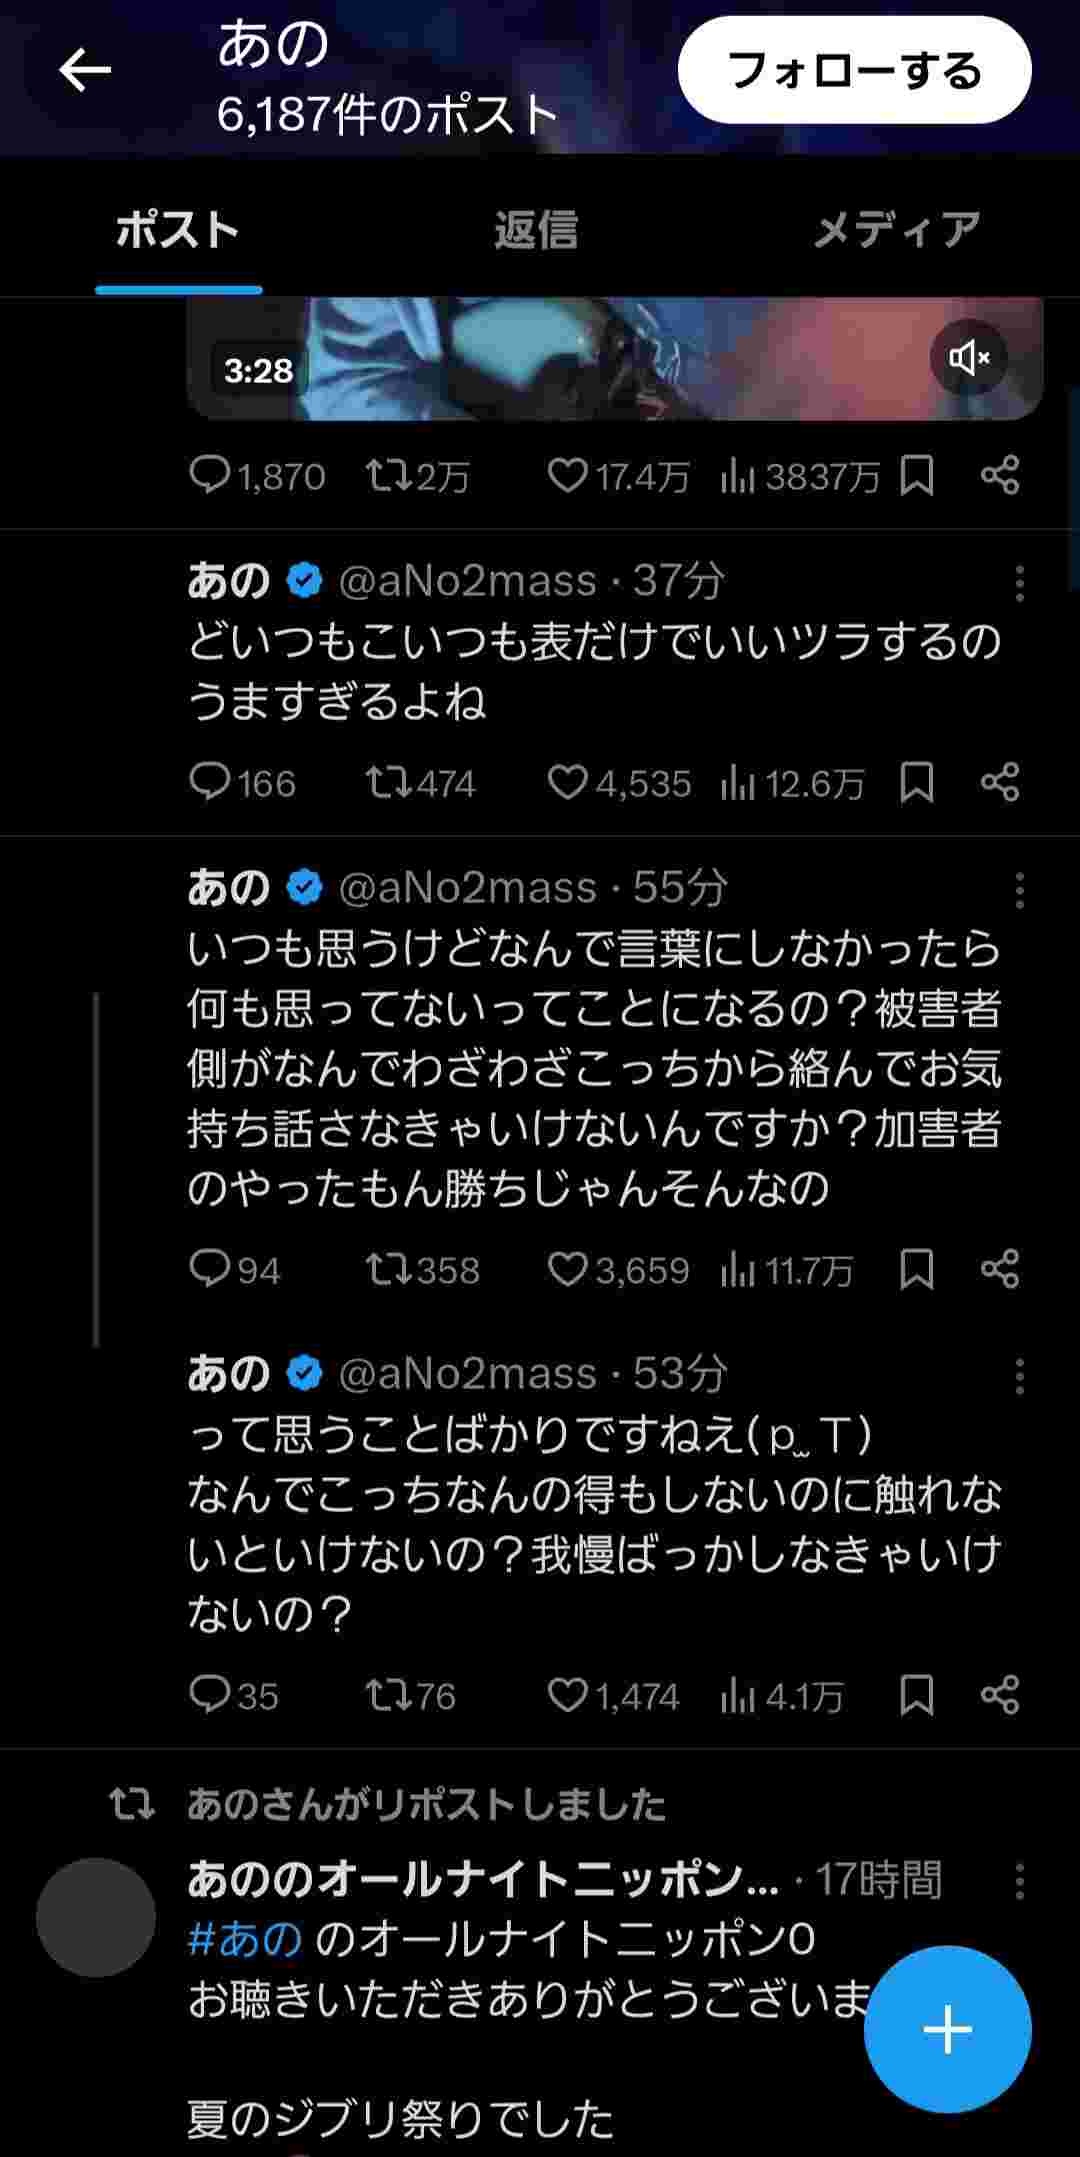Screen dimensions: 1080x2157
Task: Switch to the 返信 tab
Action: pos(536,230)
